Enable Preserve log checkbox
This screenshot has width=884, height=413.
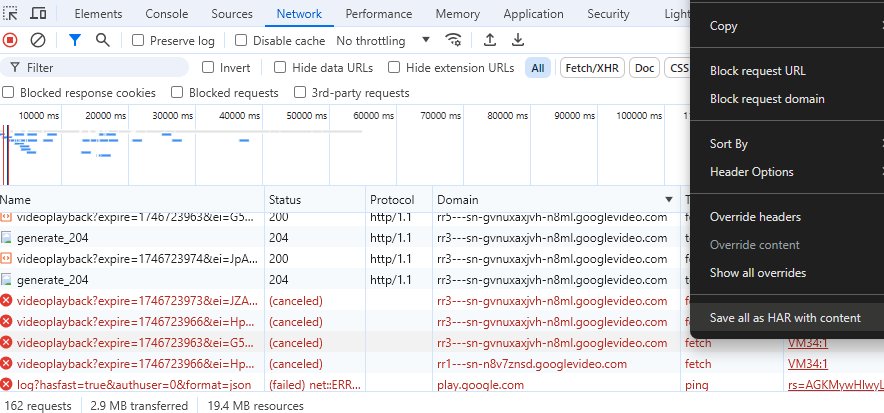point(138,40)
